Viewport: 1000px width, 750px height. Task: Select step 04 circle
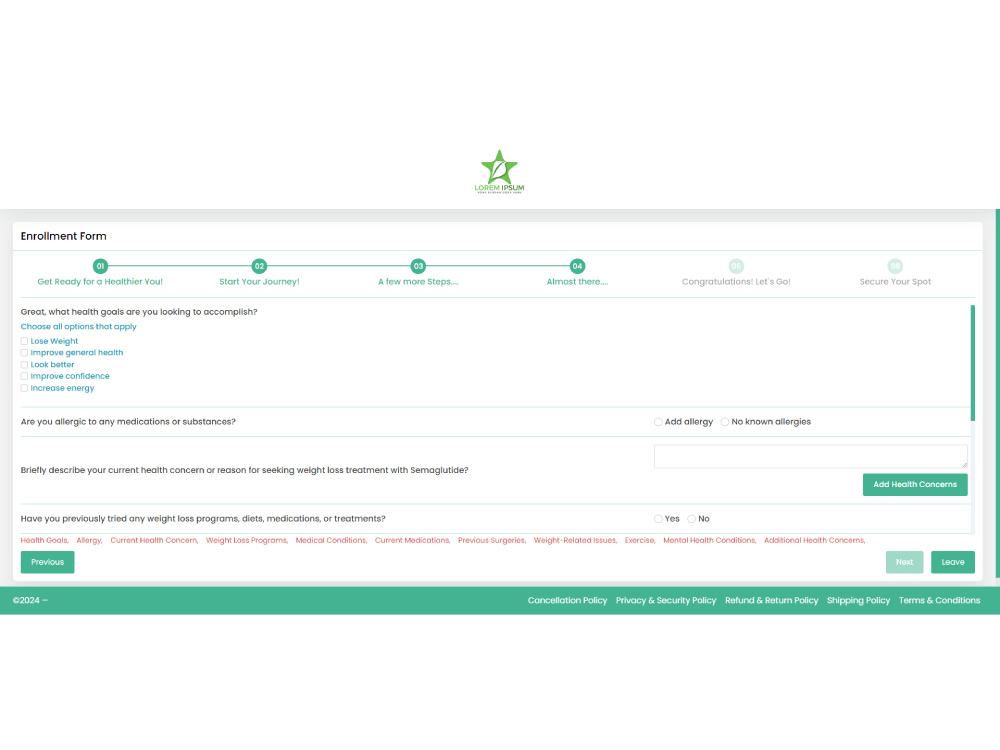577,266
